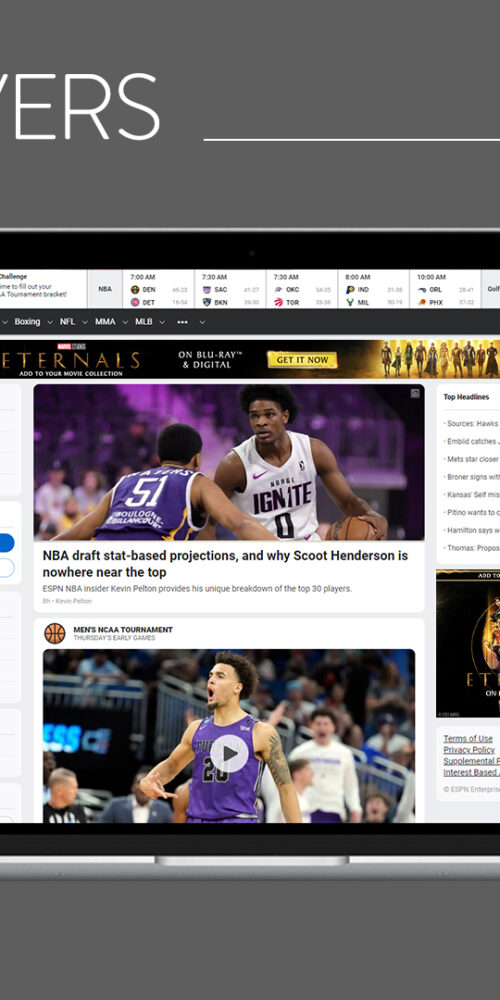This screenshot has height=1000, width=500.
Task: Open the Denver Nuggets logo in the scoreboard
Action: pos(135,290)
